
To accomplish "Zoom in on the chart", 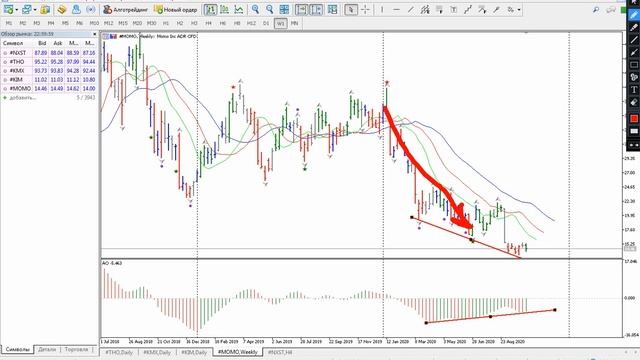I will tap(255, 9).
